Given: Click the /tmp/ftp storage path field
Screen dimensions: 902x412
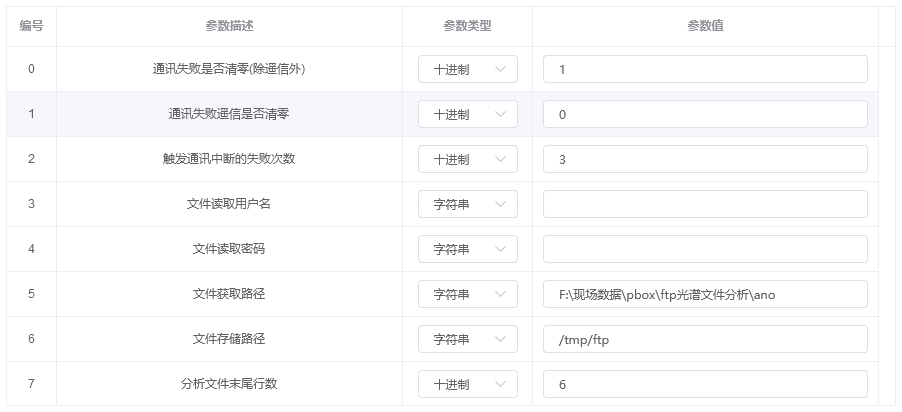Looking at the screenshot, I should (x=705, y=339).
